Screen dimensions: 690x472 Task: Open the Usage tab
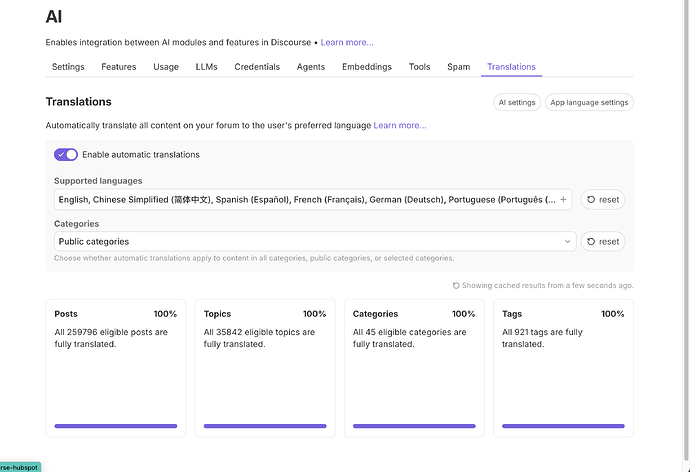click(166, 67)
